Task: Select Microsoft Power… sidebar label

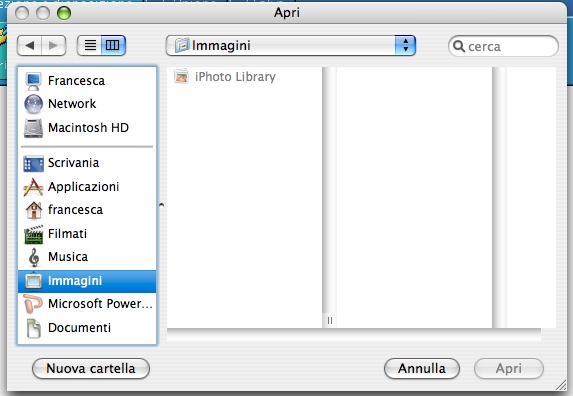Action: tap(100, 304)
